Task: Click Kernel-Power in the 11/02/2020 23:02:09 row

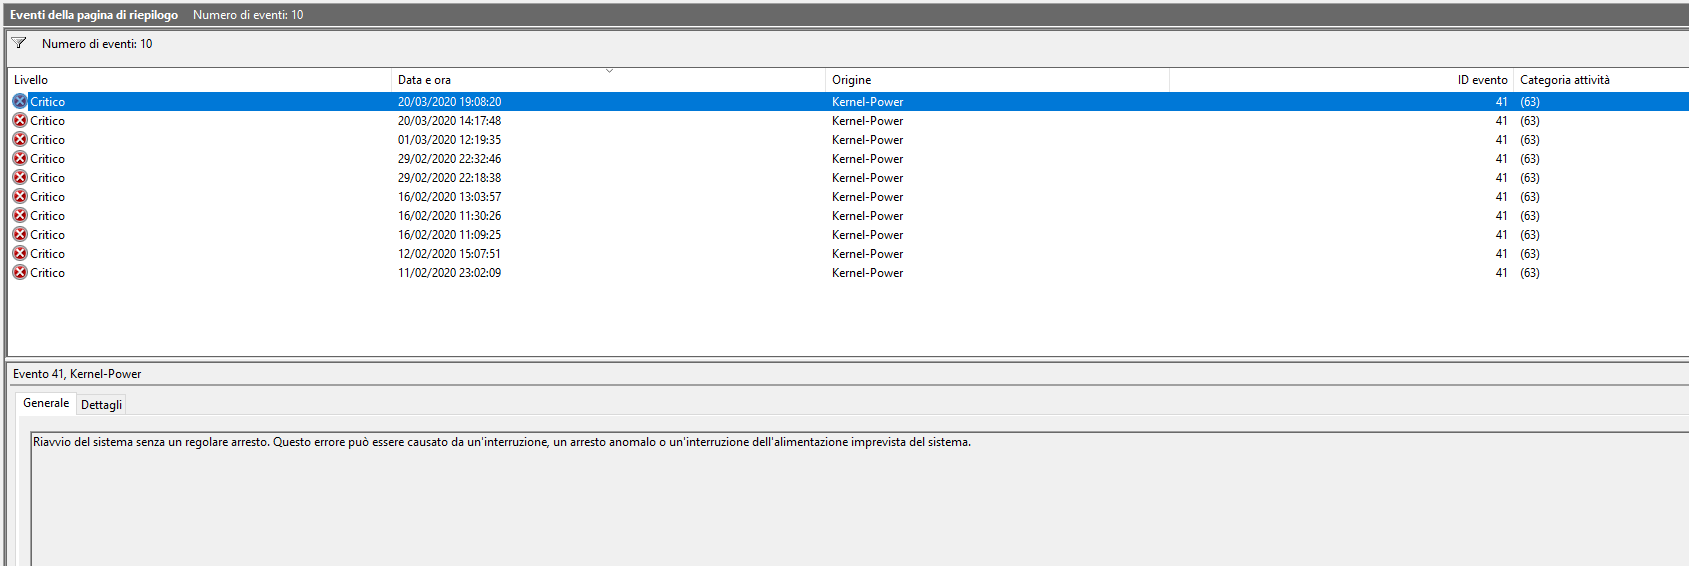Action: 867,273
